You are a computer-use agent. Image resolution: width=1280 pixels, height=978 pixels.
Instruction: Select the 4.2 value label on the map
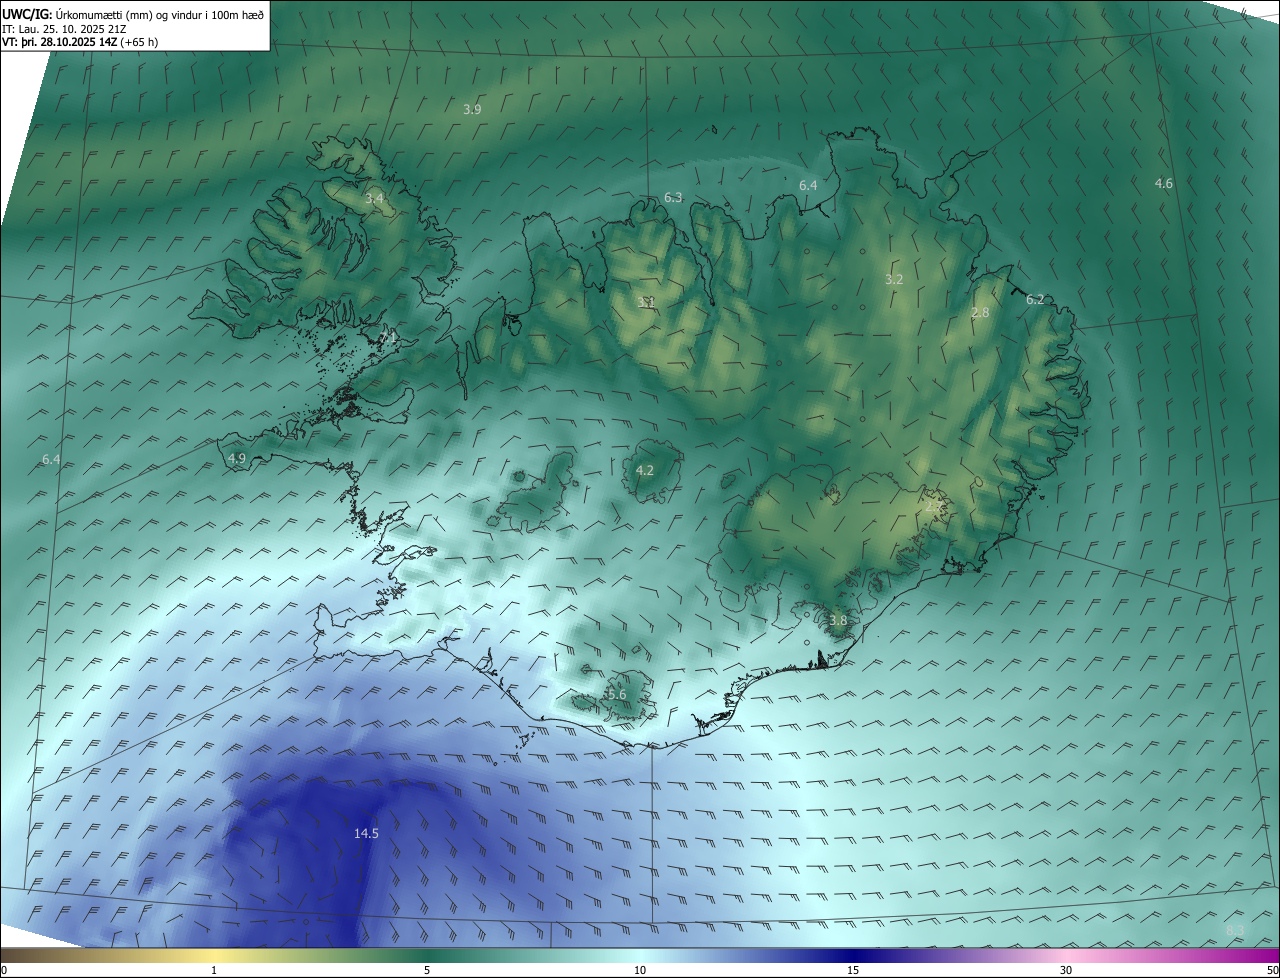pyautogui.click(x=645, y=470)
